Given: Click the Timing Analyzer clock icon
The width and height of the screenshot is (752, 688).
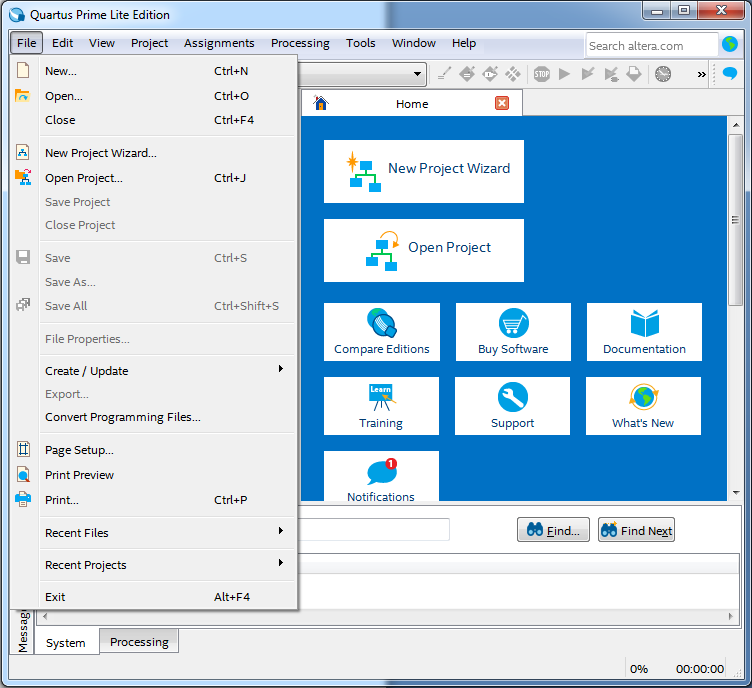Looking at the screenshot, I should (x=663, y=74).
